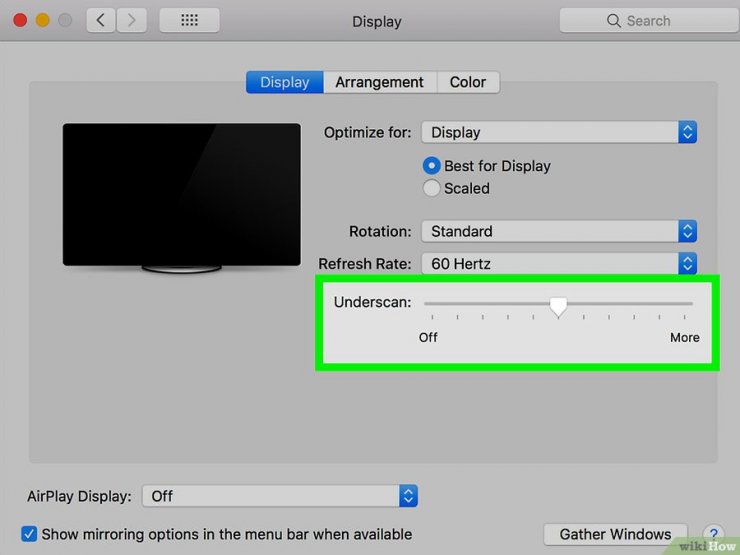
Task: Open the Refresh Rate dropdown
Action: [x=559, y=263]
